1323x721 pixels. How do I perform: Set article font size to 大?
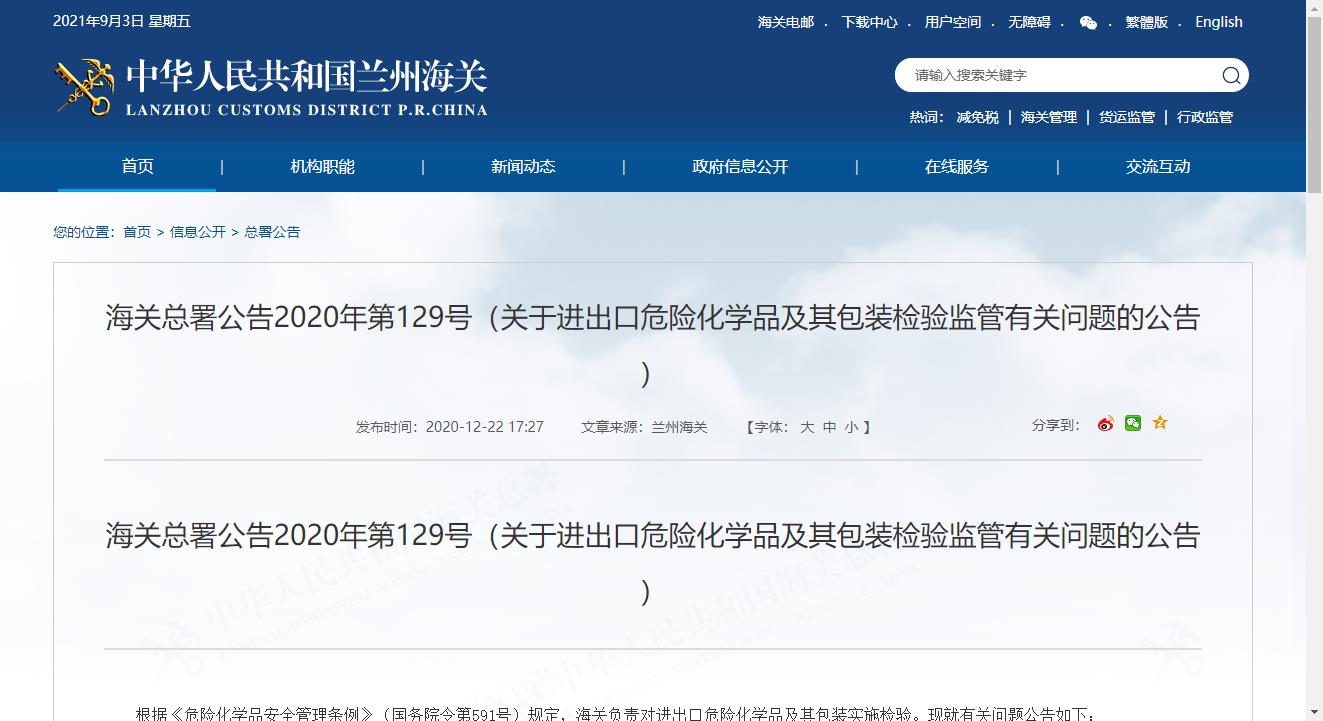coord(808,426)
